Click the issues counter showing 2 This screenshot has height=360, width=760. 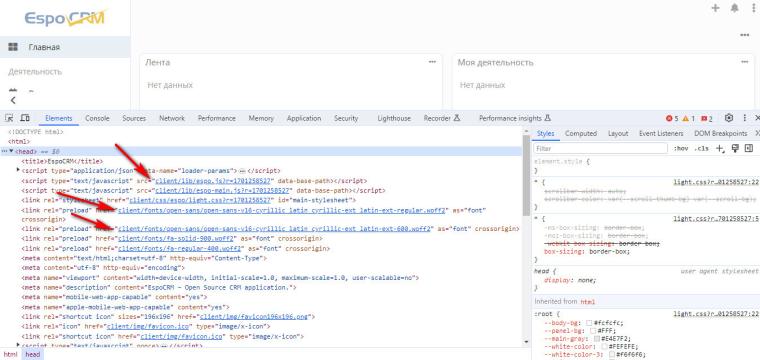[707, 118]
